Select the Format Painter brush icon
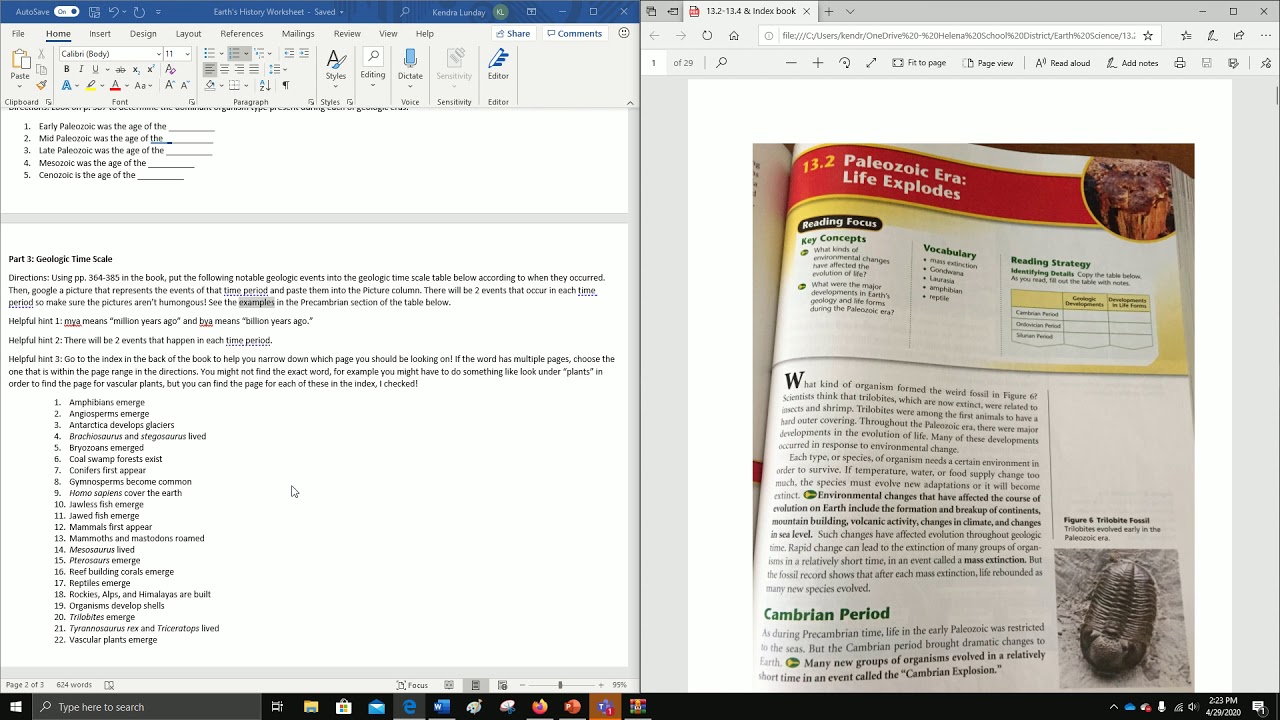The image size is (1280, 720). pyautogui.click(x=42, y=85)
